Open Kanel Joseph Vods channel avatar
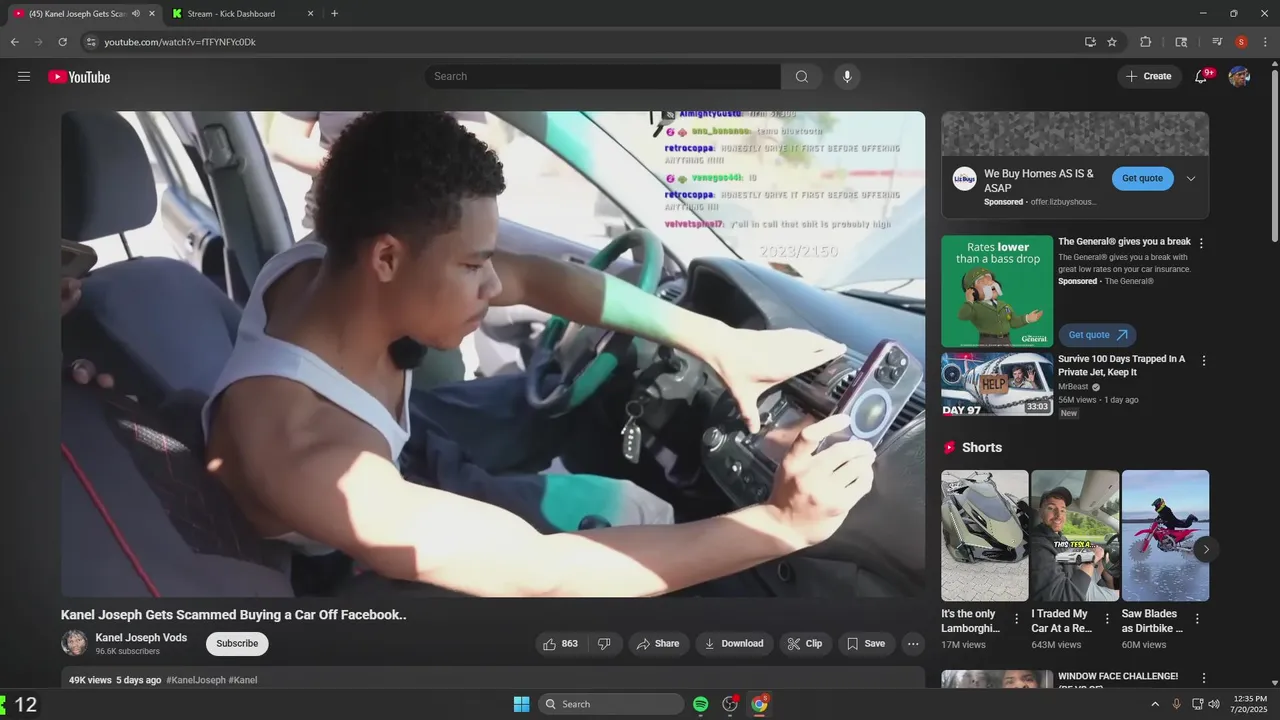The image size is (1280, 720). [74, 643]
